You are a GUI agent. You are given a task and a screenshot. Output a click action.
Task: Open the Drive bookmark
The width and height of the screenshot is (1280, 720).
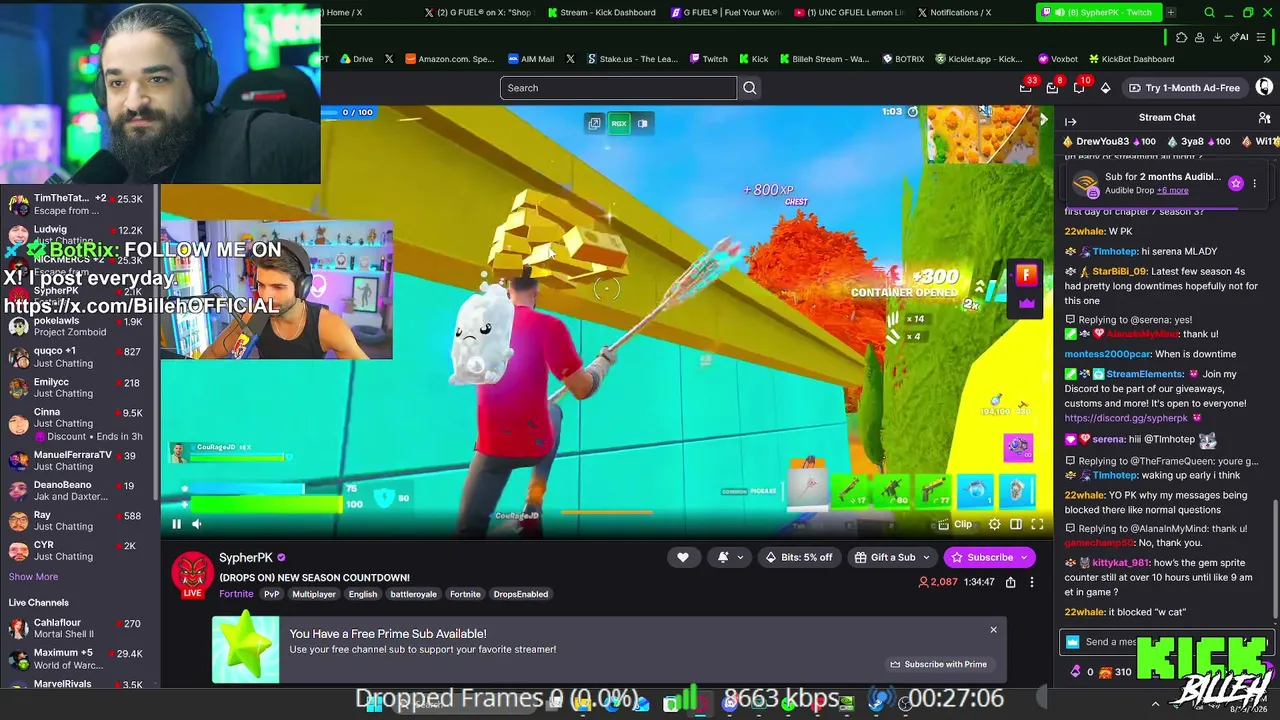coord(356,59)
